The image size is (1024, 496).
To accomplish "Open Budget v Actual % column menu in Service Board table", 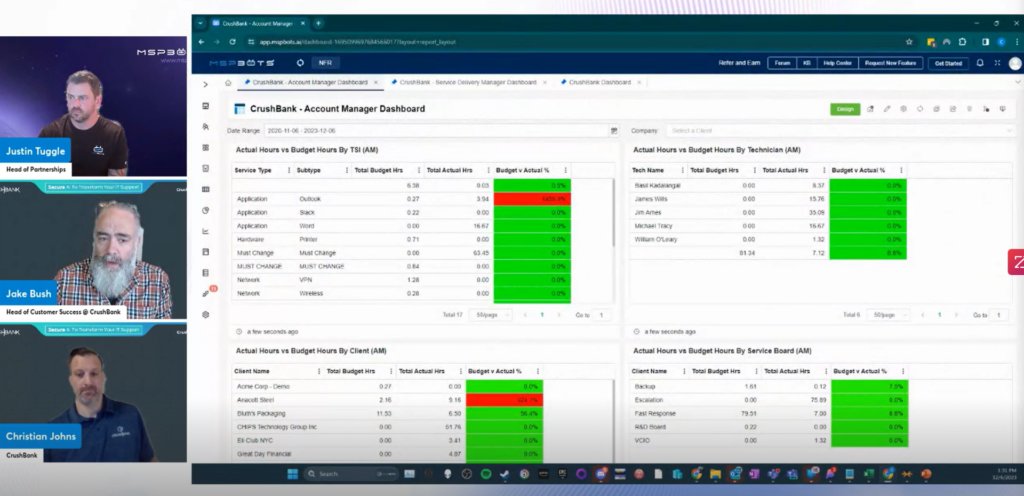I will click(903, 371).
